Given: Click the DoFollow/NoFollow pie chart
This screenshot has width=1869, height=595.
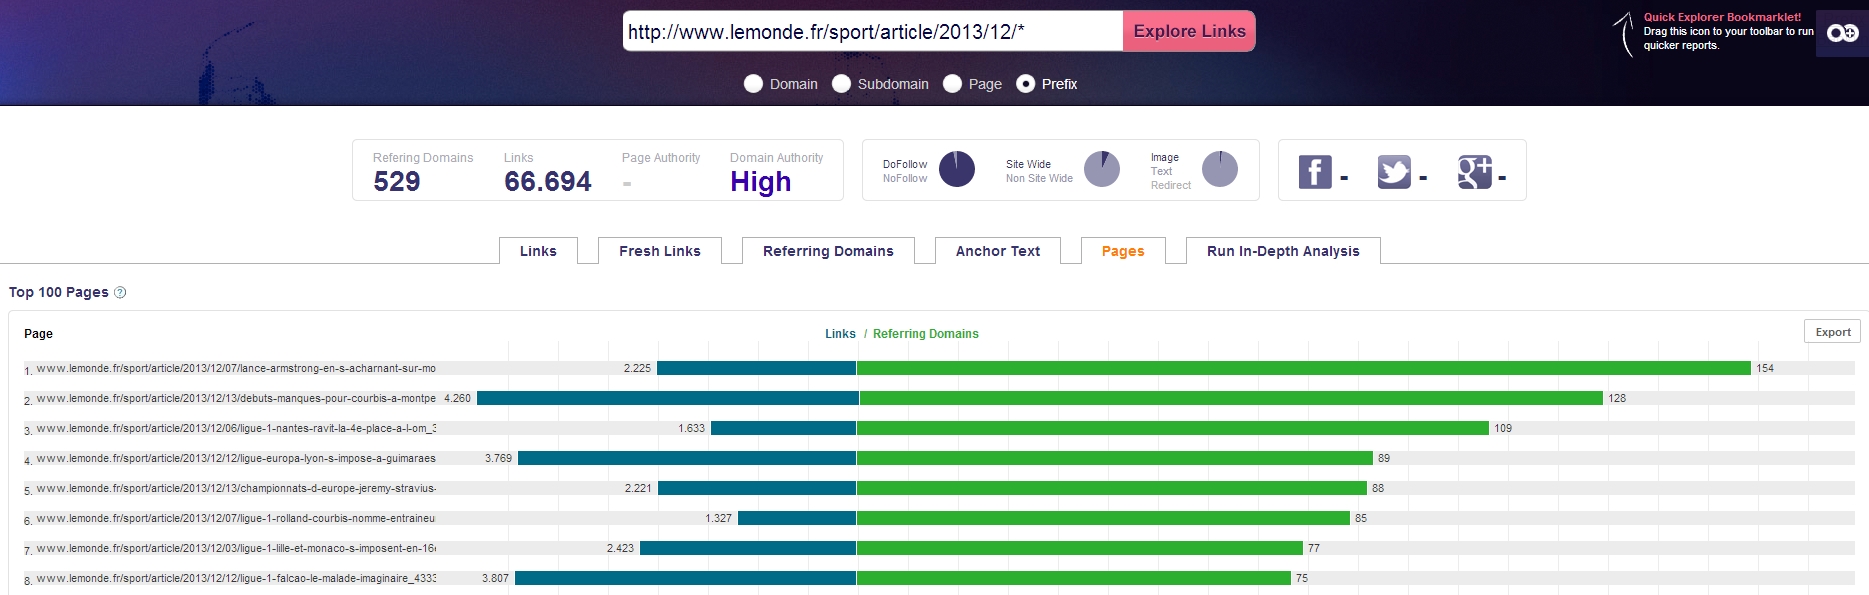Looking at the screenshot, I should pos(957,169).
